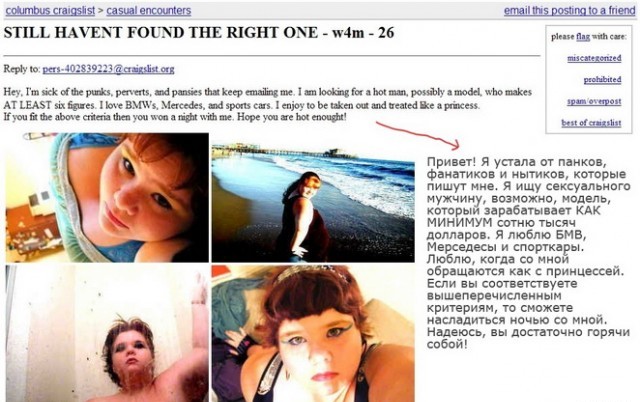Flag the post as prohibited
The image size is (640, 402).
602,80
